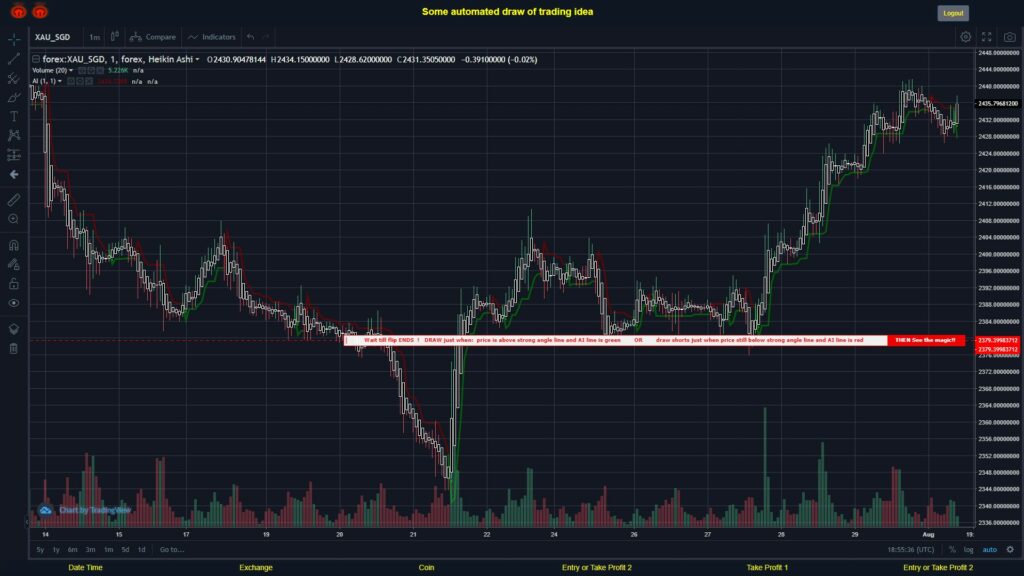Viewport: 1024px width, 576px height.
Task: Click the redo arrow
Action: (x=266, y=37)
